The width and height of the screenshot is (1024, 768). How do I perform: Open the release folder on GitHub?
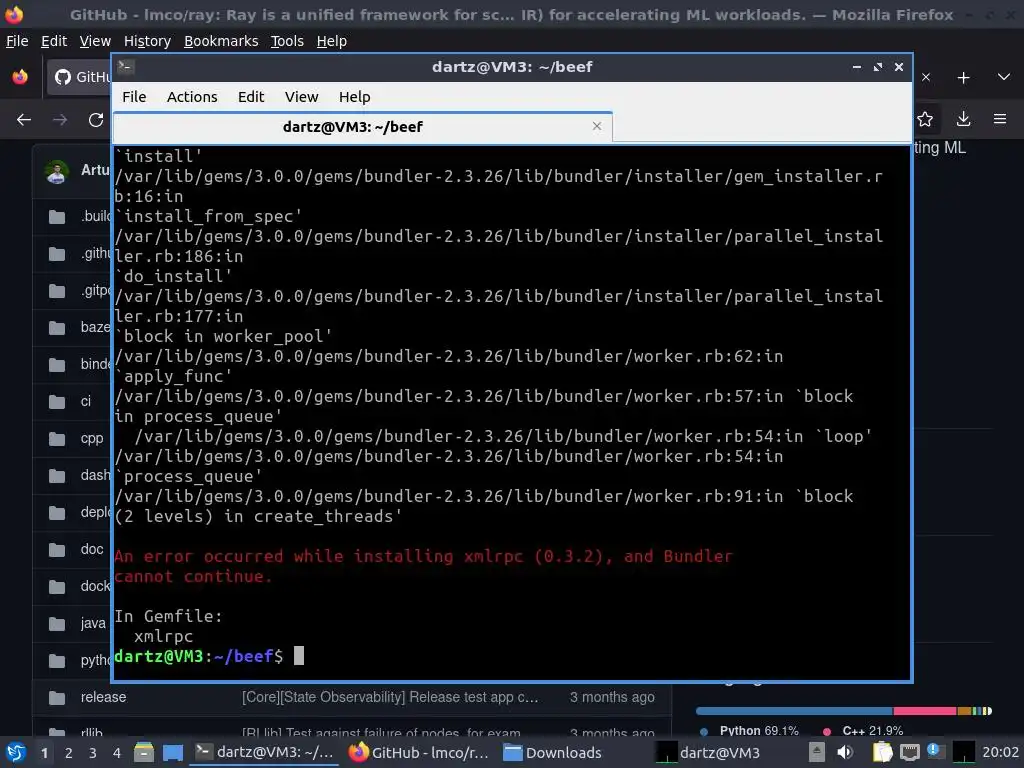[x=103, y=697]
